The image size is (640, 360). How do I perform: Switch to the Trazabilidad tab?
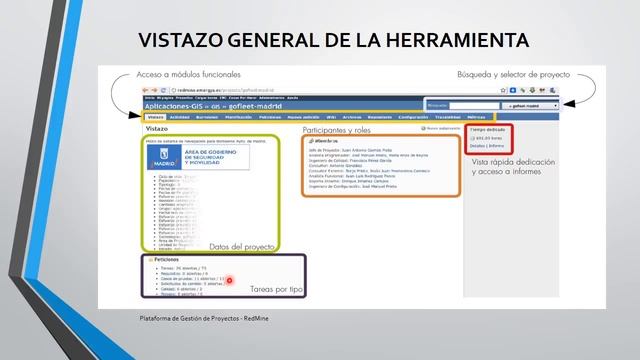pyautogui.click(x=448, y=117)
